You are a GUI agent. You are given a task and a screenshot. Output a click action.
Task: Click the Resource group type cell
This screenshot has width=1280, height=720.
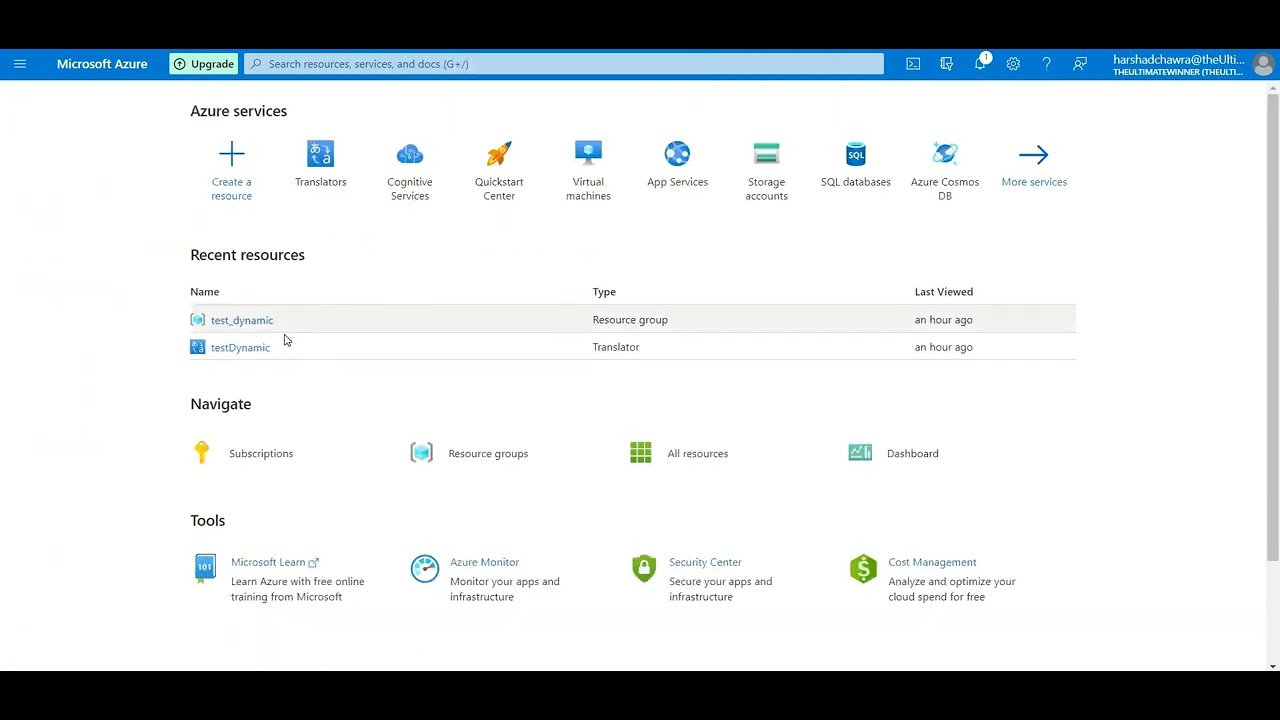(630, 320)
